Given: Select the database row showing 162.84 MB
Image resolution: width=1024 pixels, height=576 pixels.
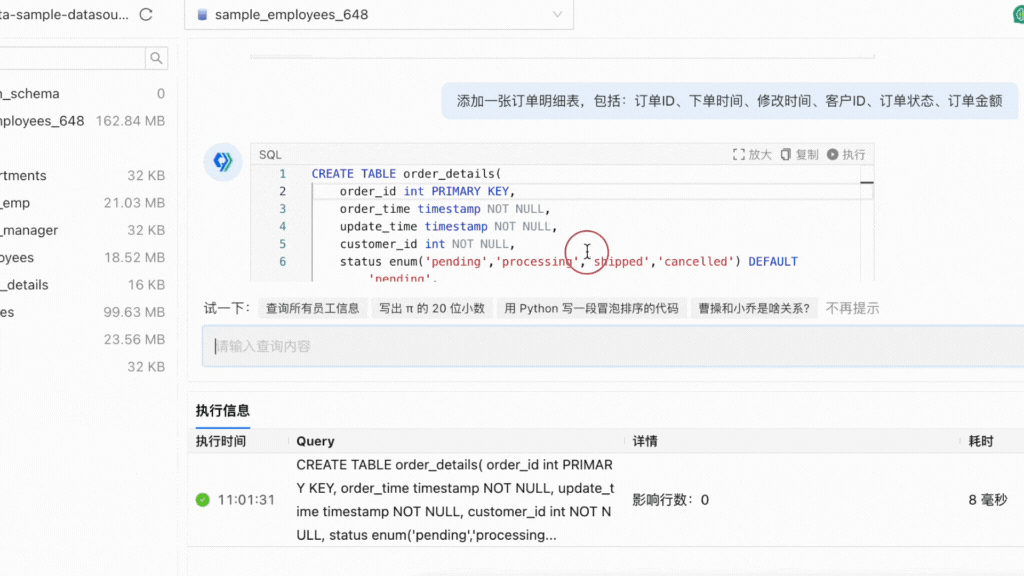Looking at the screenshot, I should tap(82, 121).
